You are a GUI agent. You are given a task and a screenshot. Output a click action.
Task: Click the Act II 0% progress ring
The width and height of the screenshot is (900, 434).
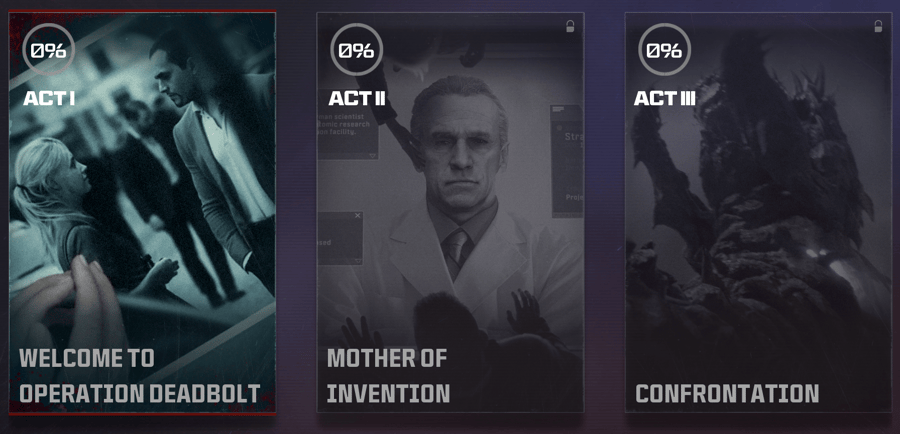[x=356, y=49]
